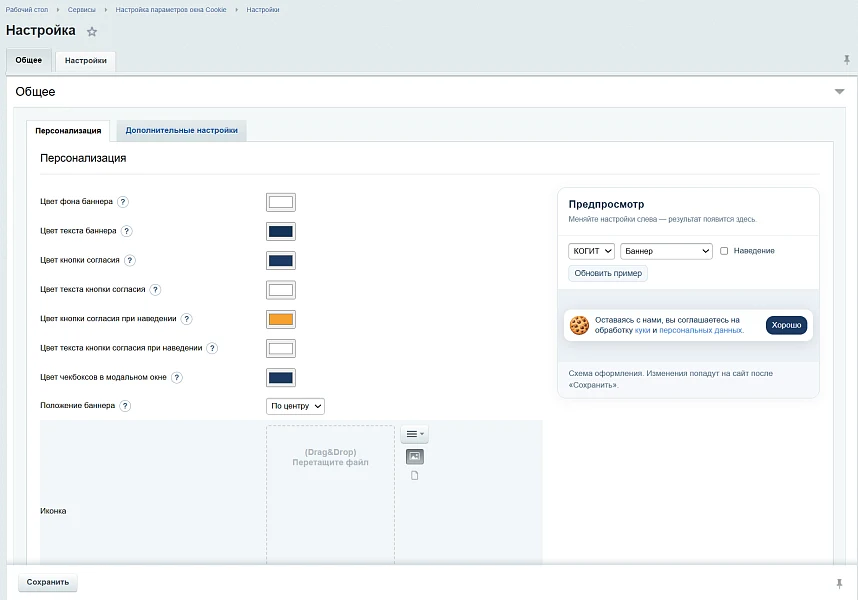This screenshot has height=600, width=858.
Task: Enable the Наведение checkbox in preview
Action: [724, 251]
